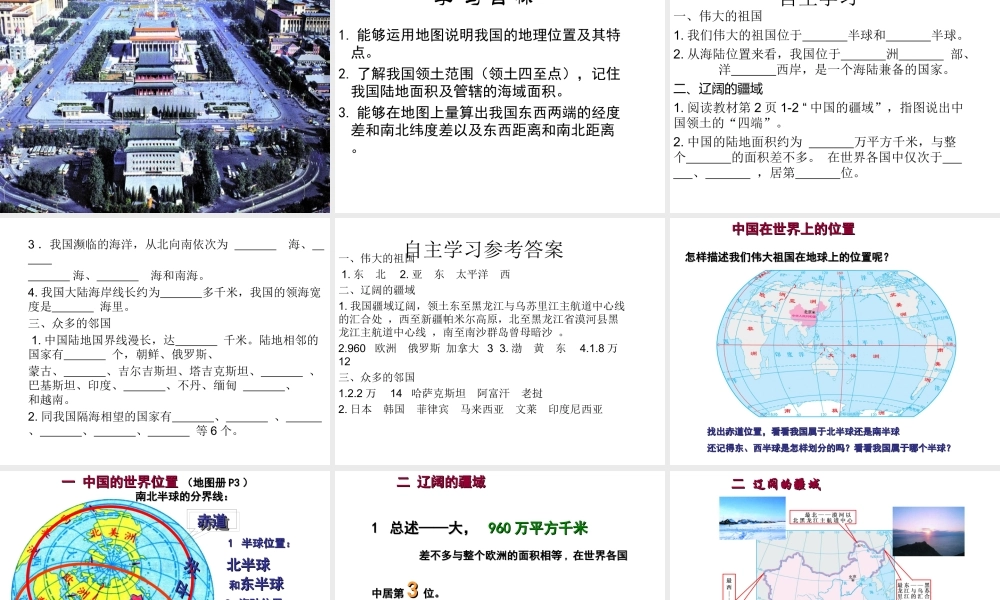Select the slide listing three numbered learning objectives
This screenshot has width=1000, height=600.
[499, 106]
